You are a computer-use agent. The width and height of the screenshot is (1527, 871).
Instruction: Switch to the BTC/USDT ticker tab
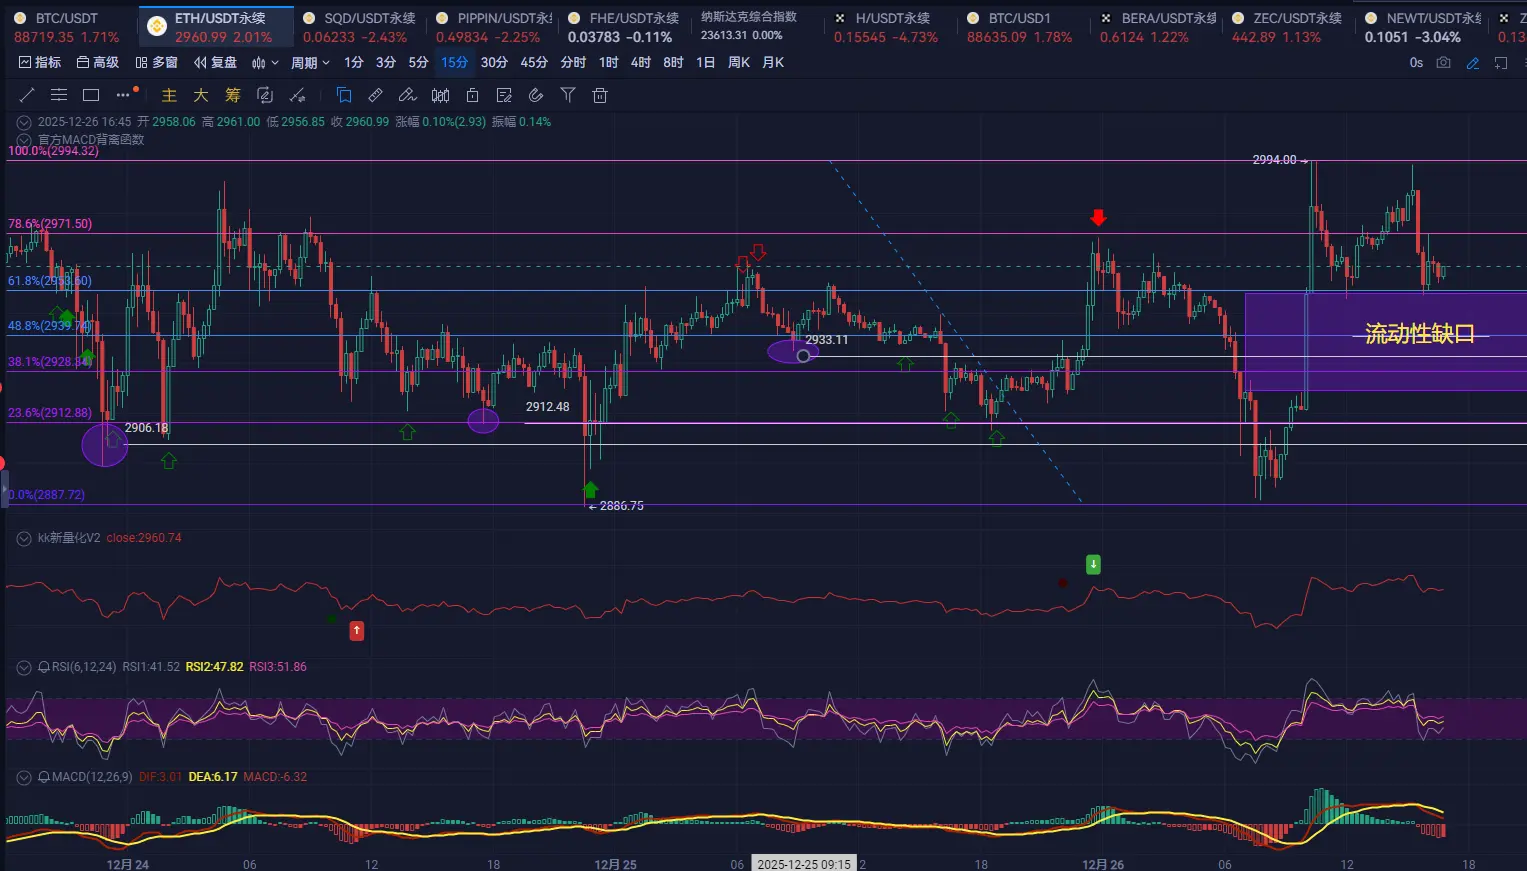pyautogui.click(x=67, y=27)
